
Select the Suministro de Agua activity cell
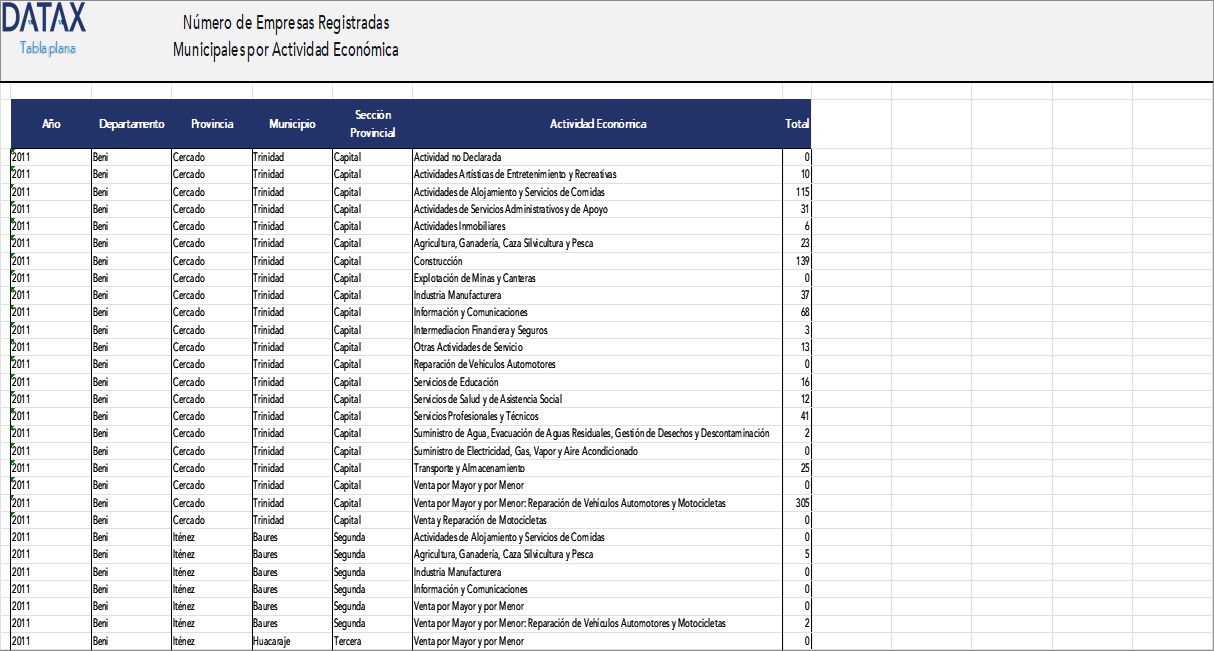[x=598, y=433]
